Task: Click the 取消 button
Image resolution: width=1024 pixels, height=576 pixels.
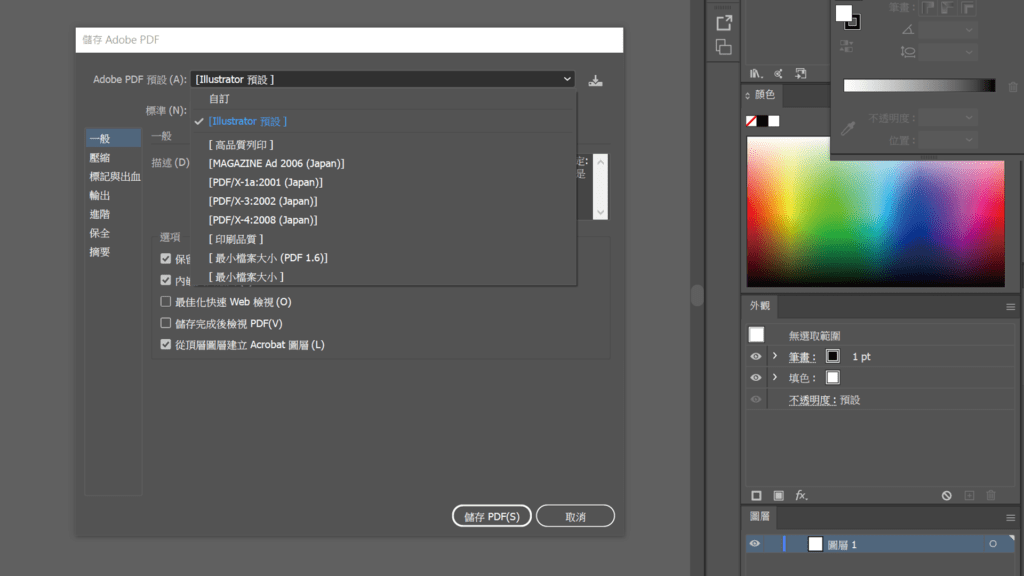Action: pyautogui.click(x=575, y=516)
